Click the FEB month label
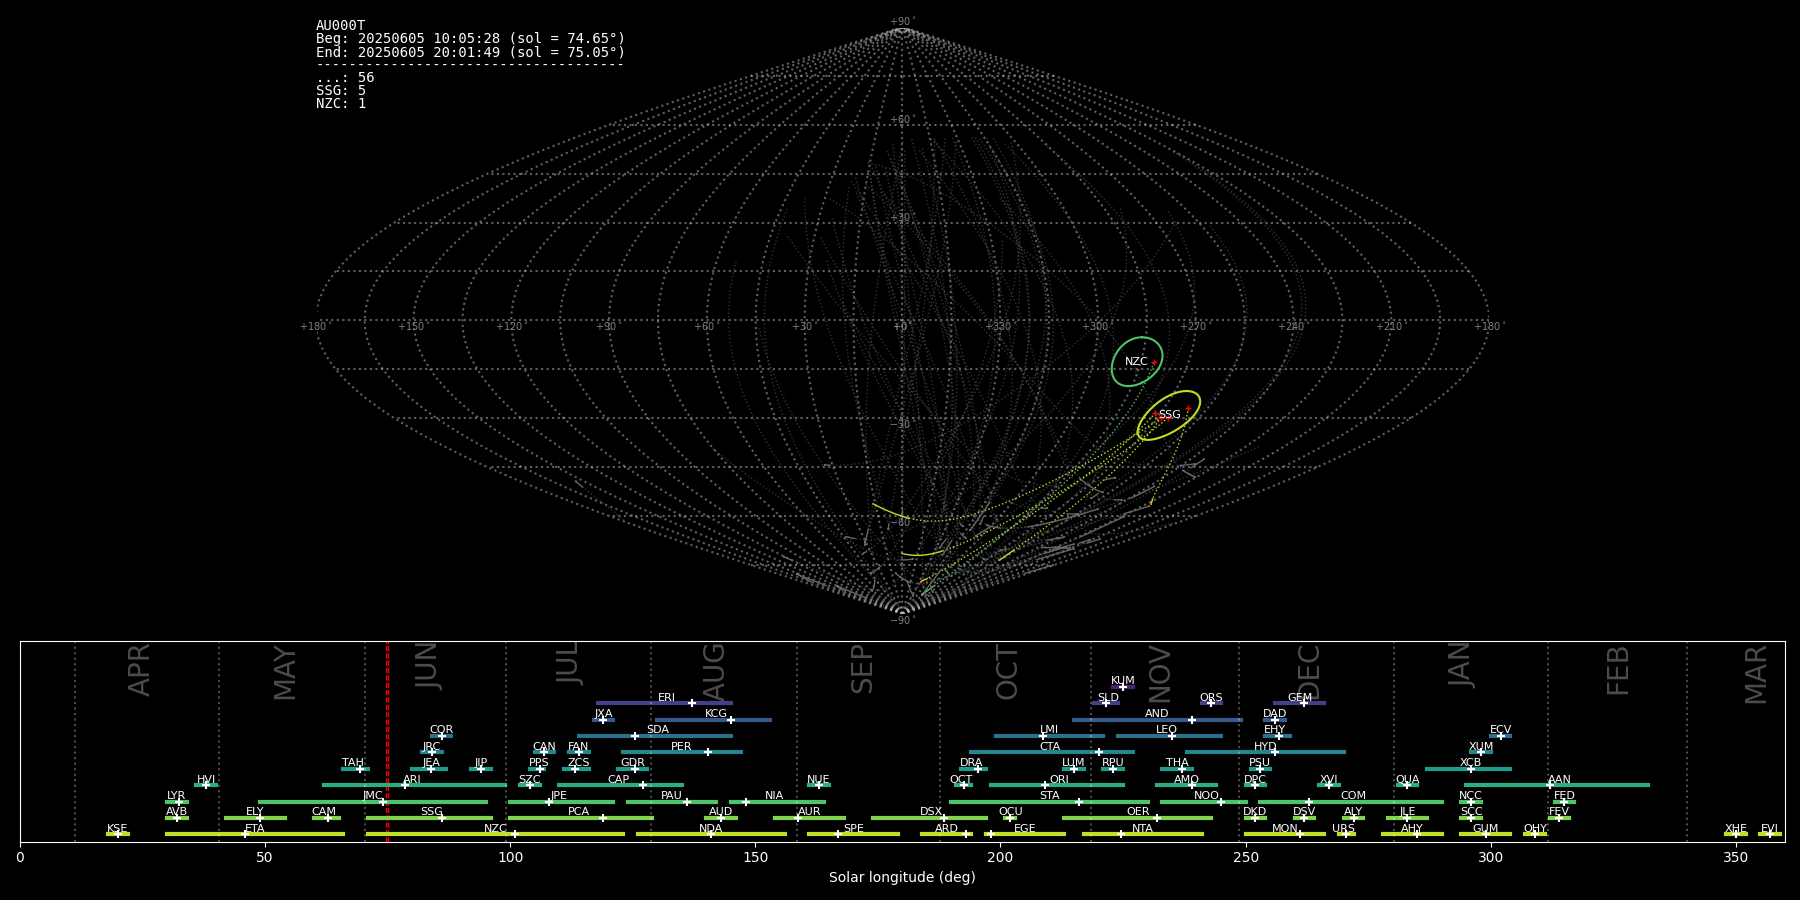This screenshot has height=900, width=1800. (x=1618, y=670)
